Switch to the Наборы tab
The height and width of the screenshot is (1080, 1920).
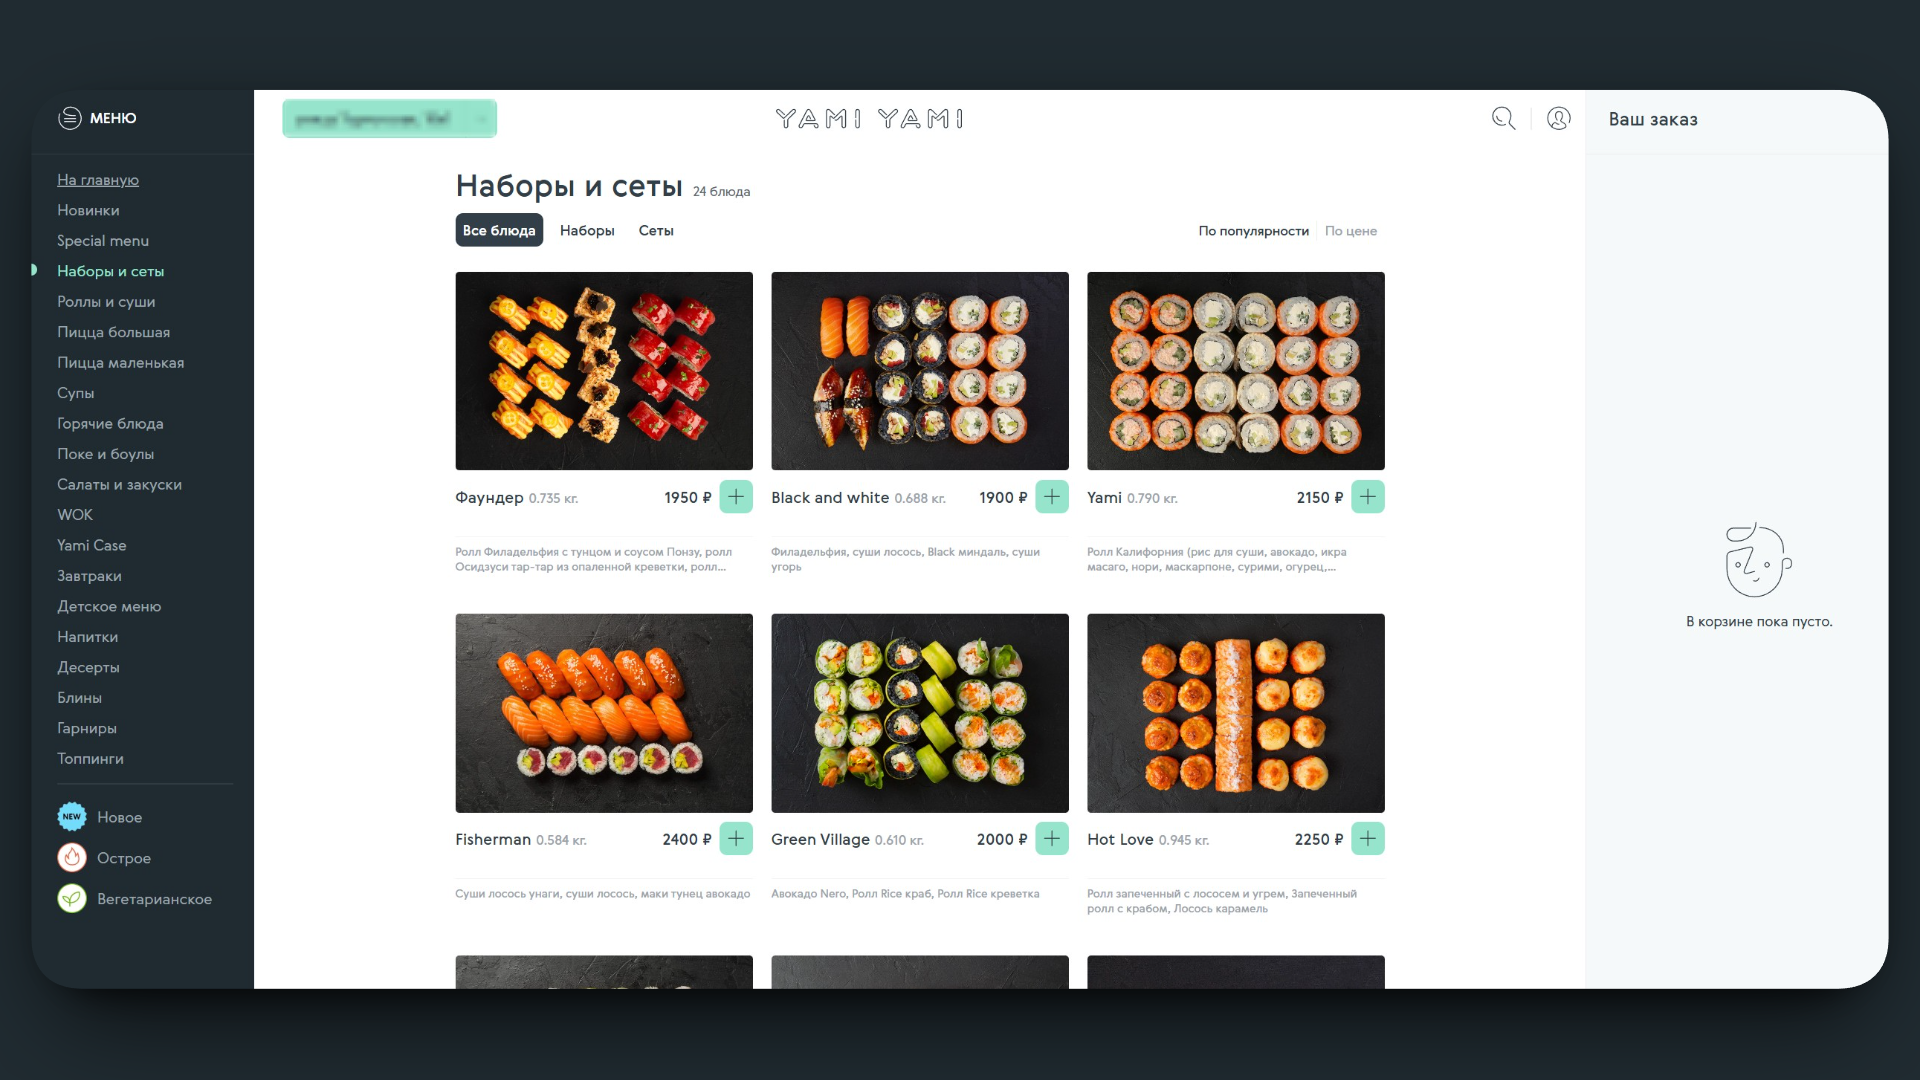click(x=587, y=231)
